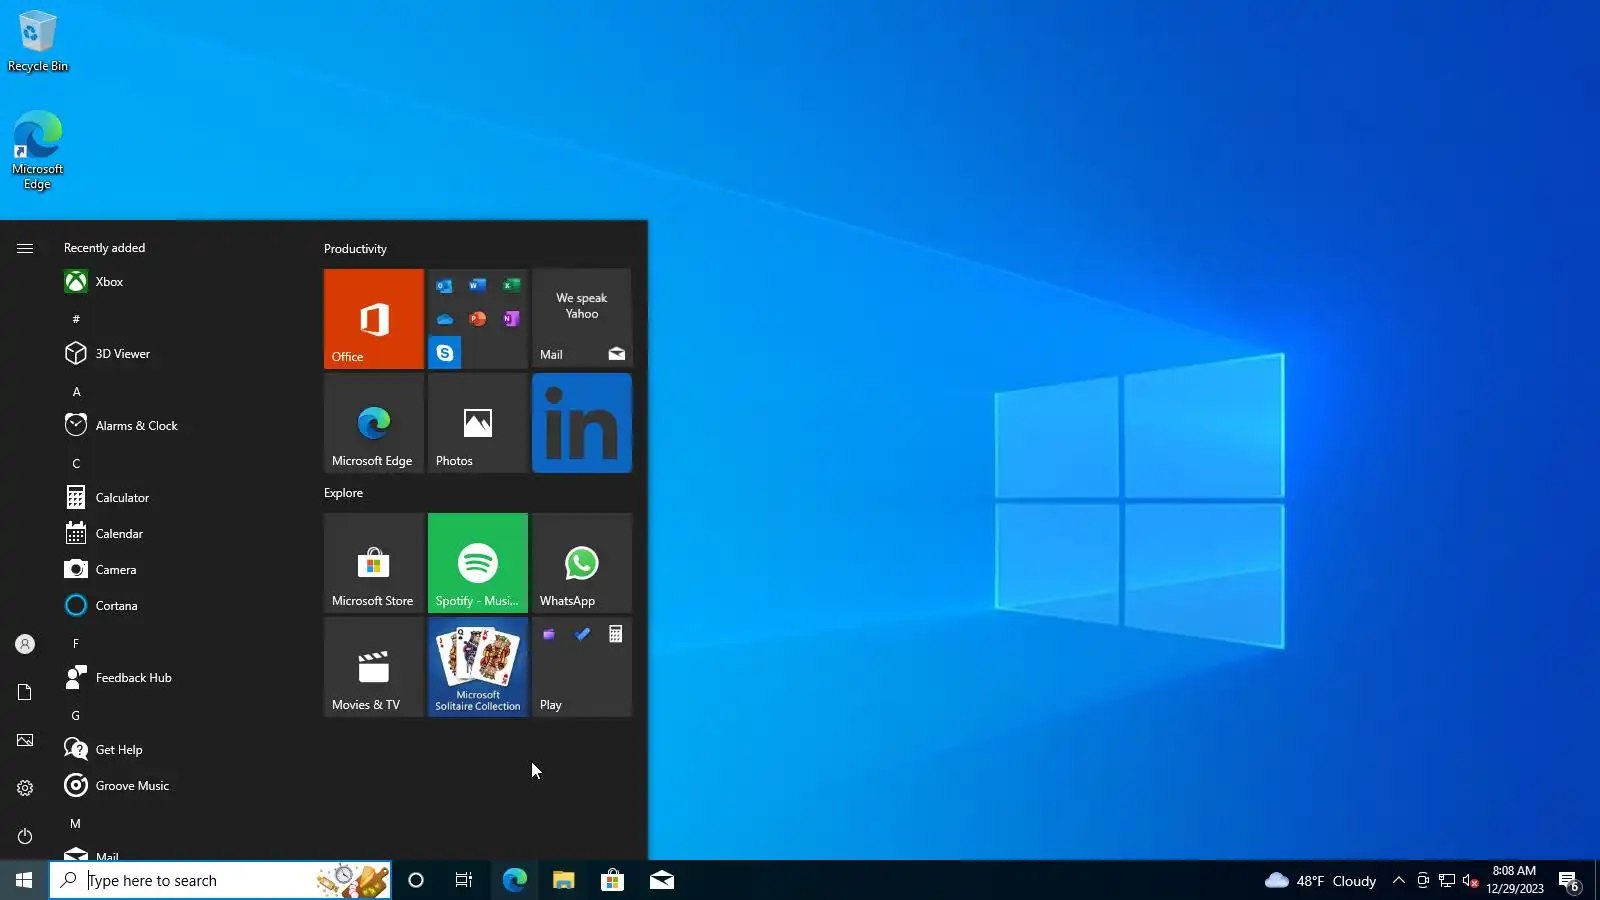The width and height of the screenshot is (1600, 900).
Task: Launch Calculator from the app list
Action: (x=180, y=498)
